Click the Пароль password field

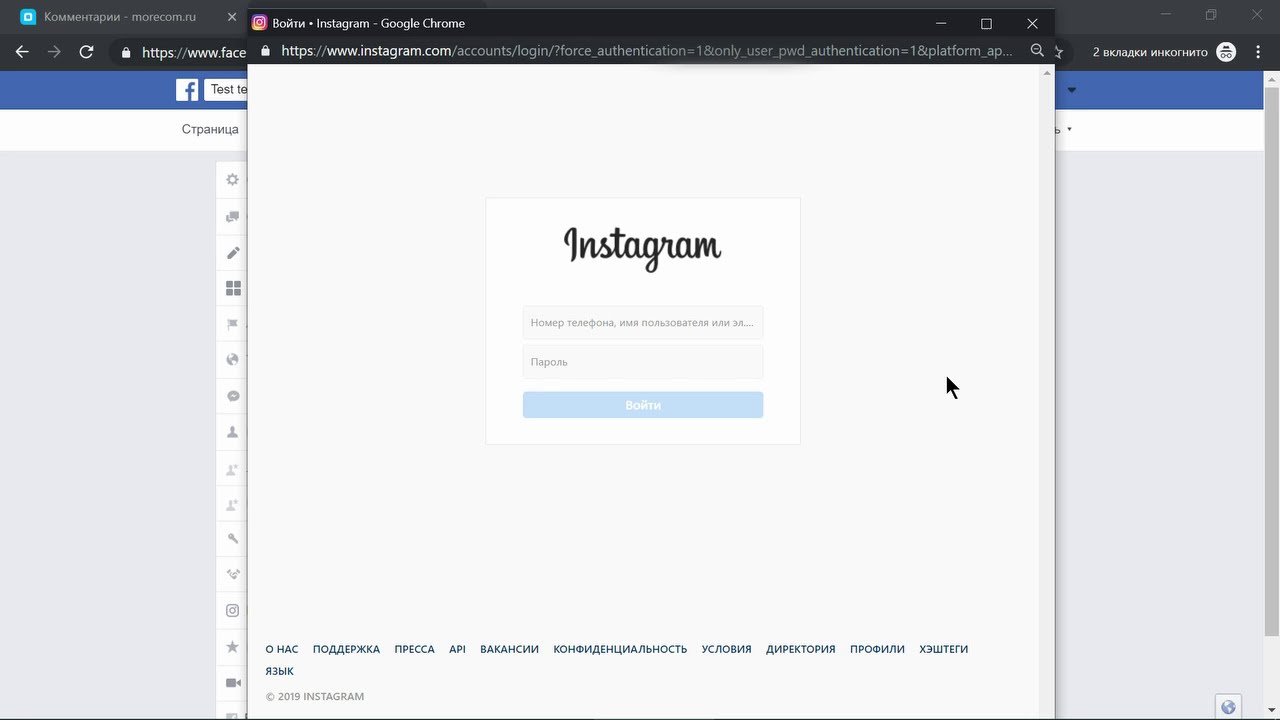[x=643, y=362]
